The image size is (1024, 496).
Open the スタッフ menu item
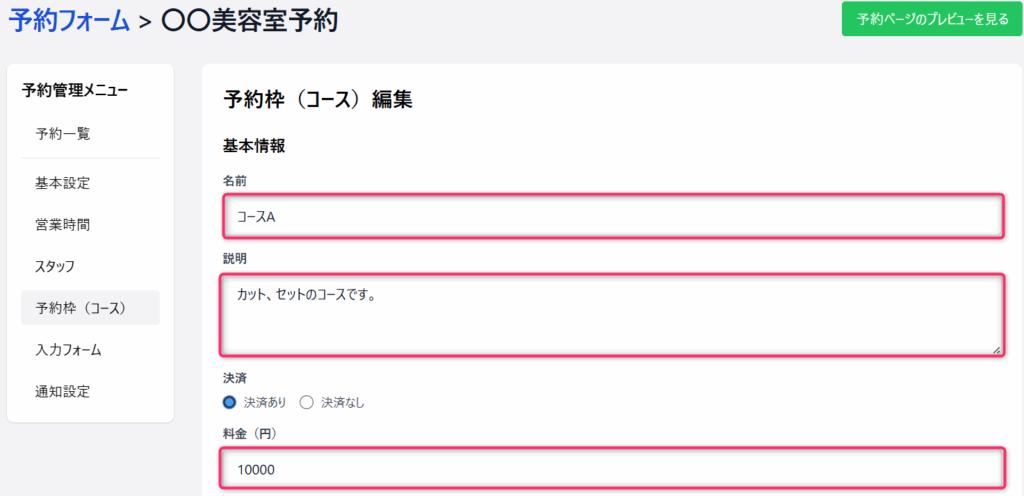point(55,266)
